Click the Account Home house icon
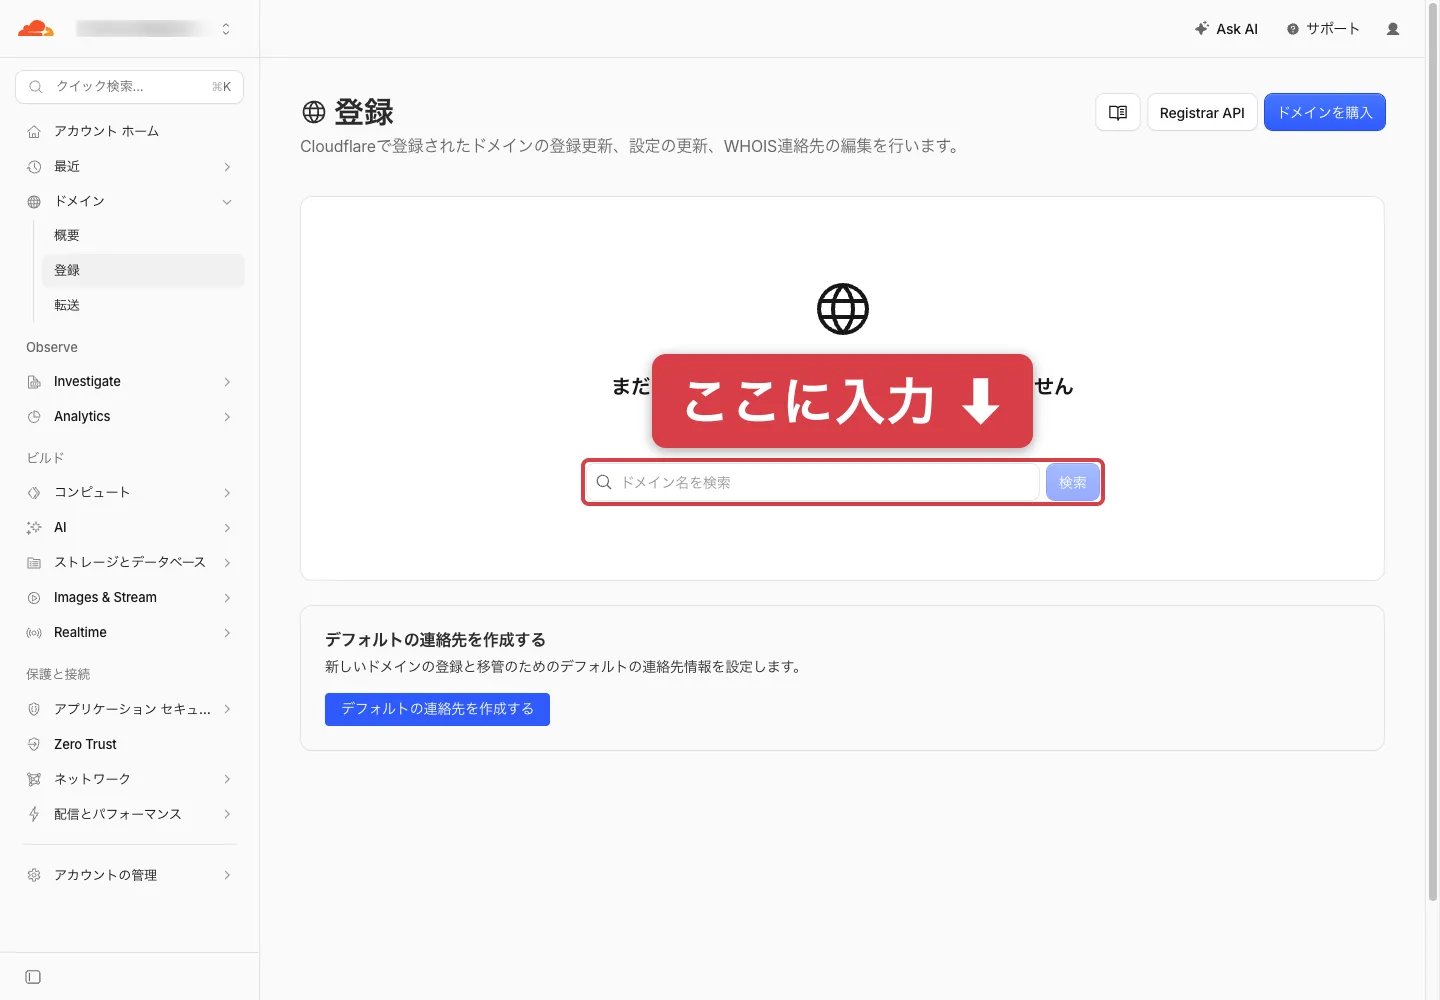The width and height of the screenshot is (1440, 1000). point(34,132)
